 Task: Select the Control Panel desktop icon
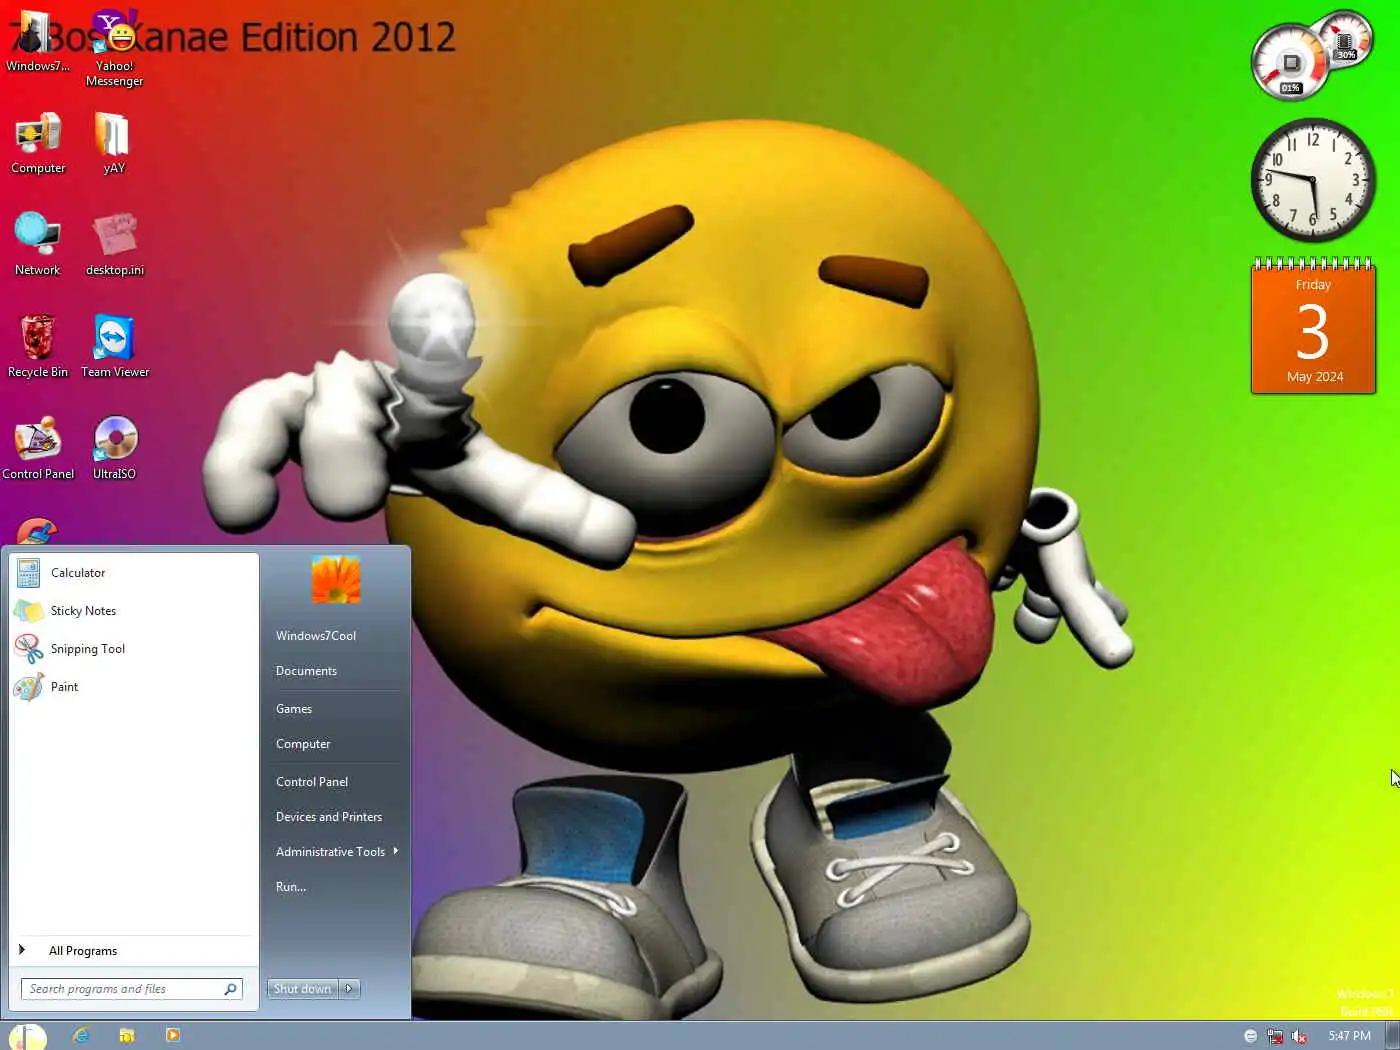pyautogui.click(x=38, y=448)
